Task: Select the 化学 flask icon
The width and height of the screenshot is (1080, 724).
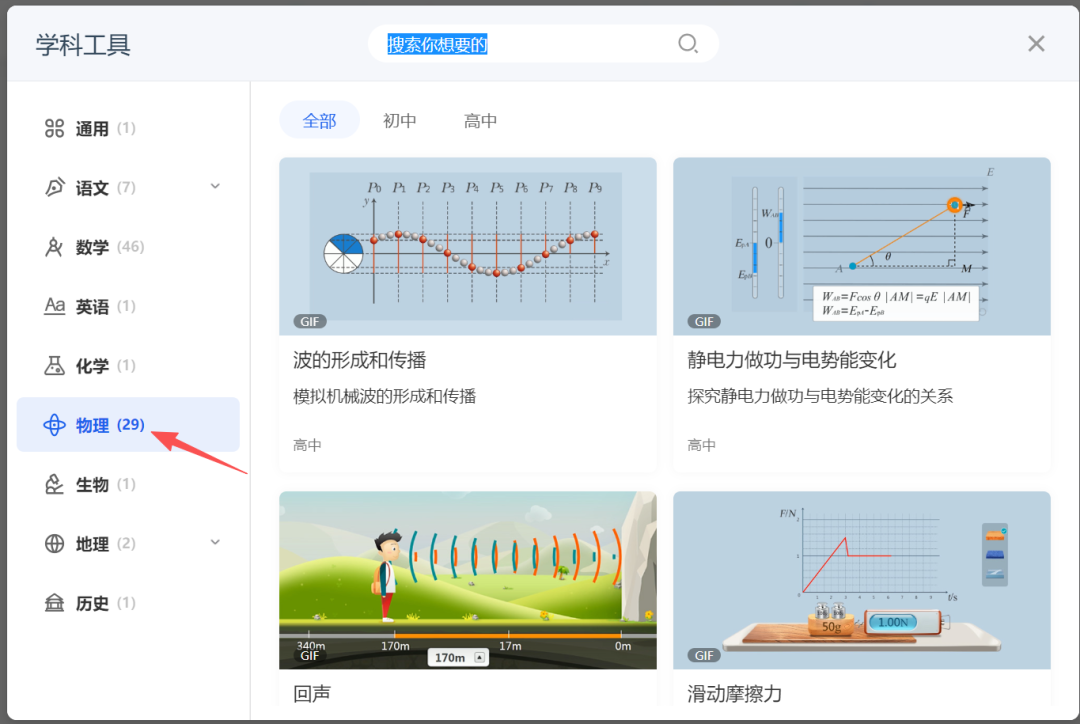Action: (56, 366)
